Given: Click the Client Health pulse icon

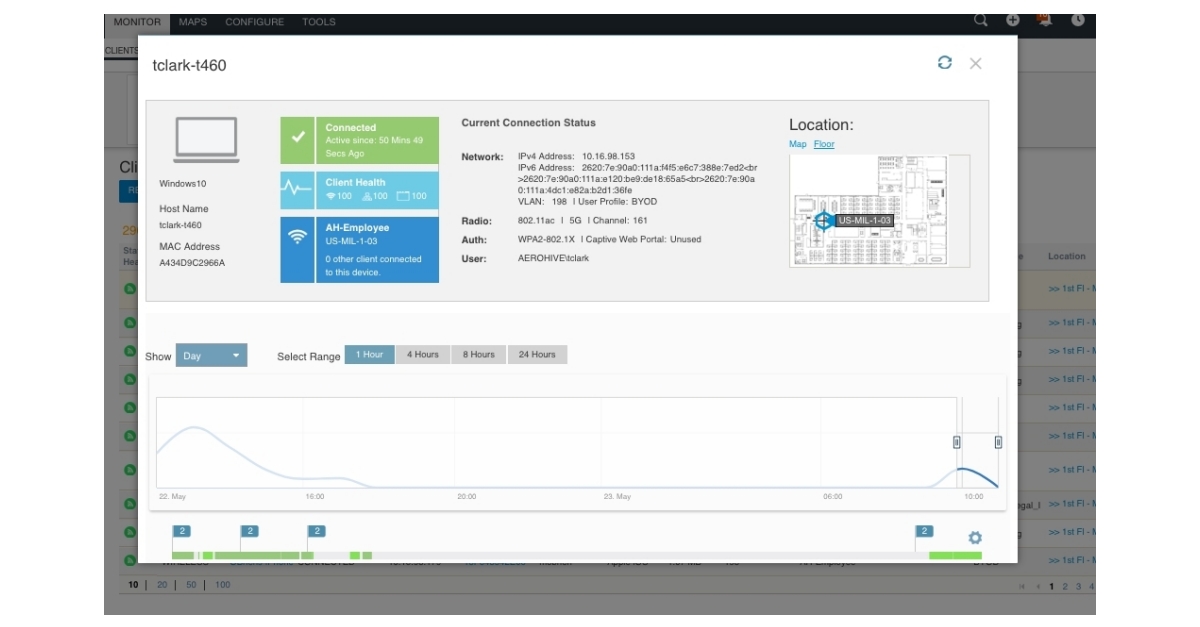Looking at the screenshot, I should pos(297,188).
